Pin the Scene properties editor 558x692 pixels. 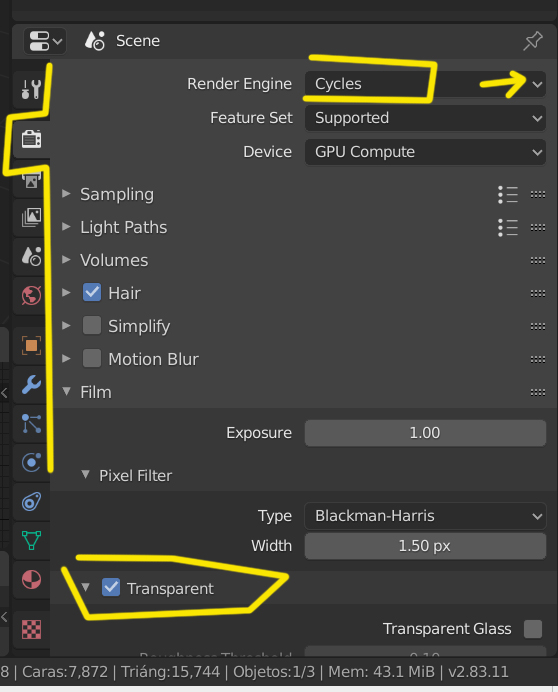[533, 41]
